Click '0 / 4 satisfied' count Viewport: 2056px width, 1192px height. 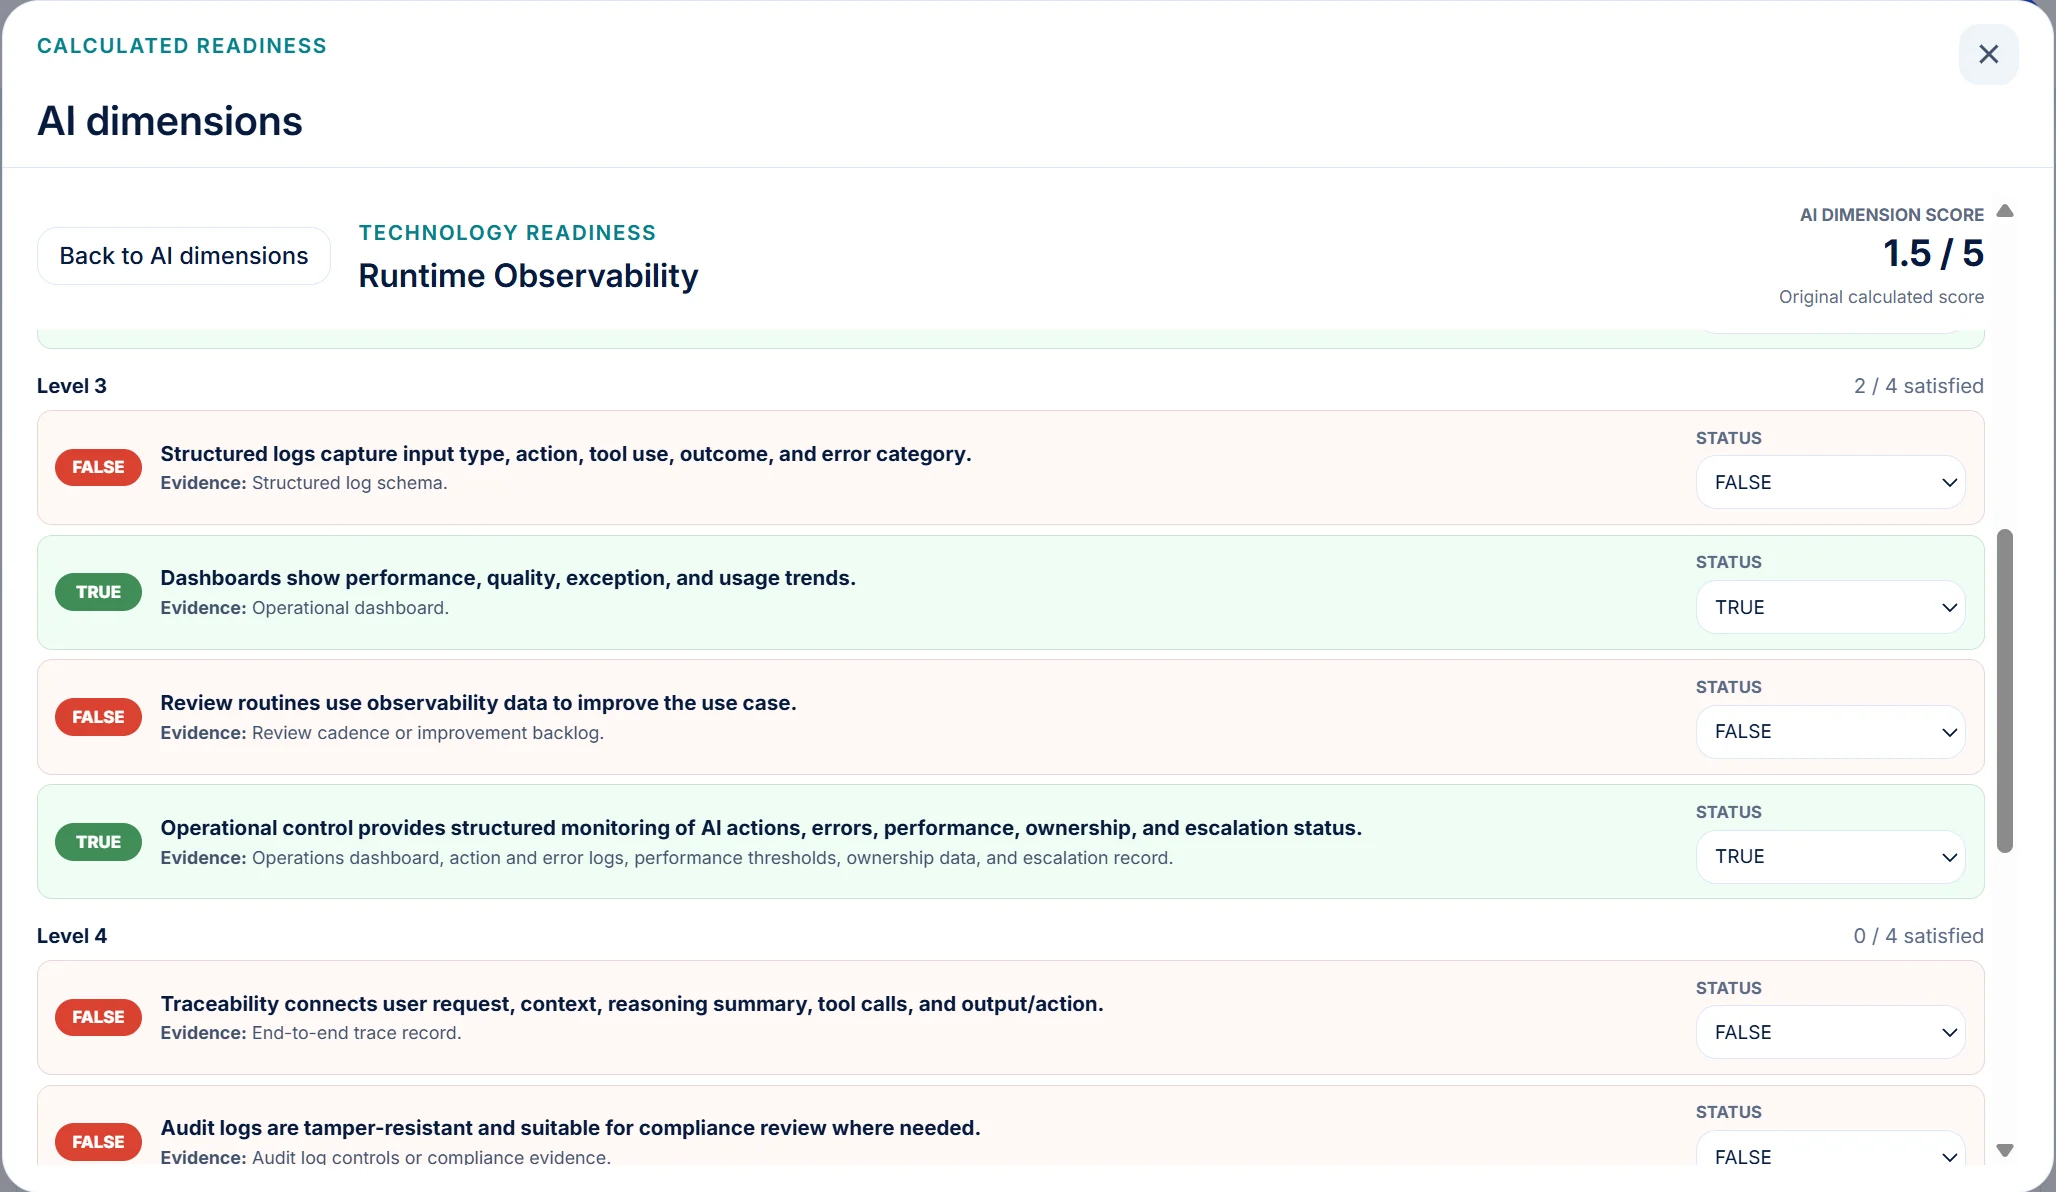coord(1918,936)
